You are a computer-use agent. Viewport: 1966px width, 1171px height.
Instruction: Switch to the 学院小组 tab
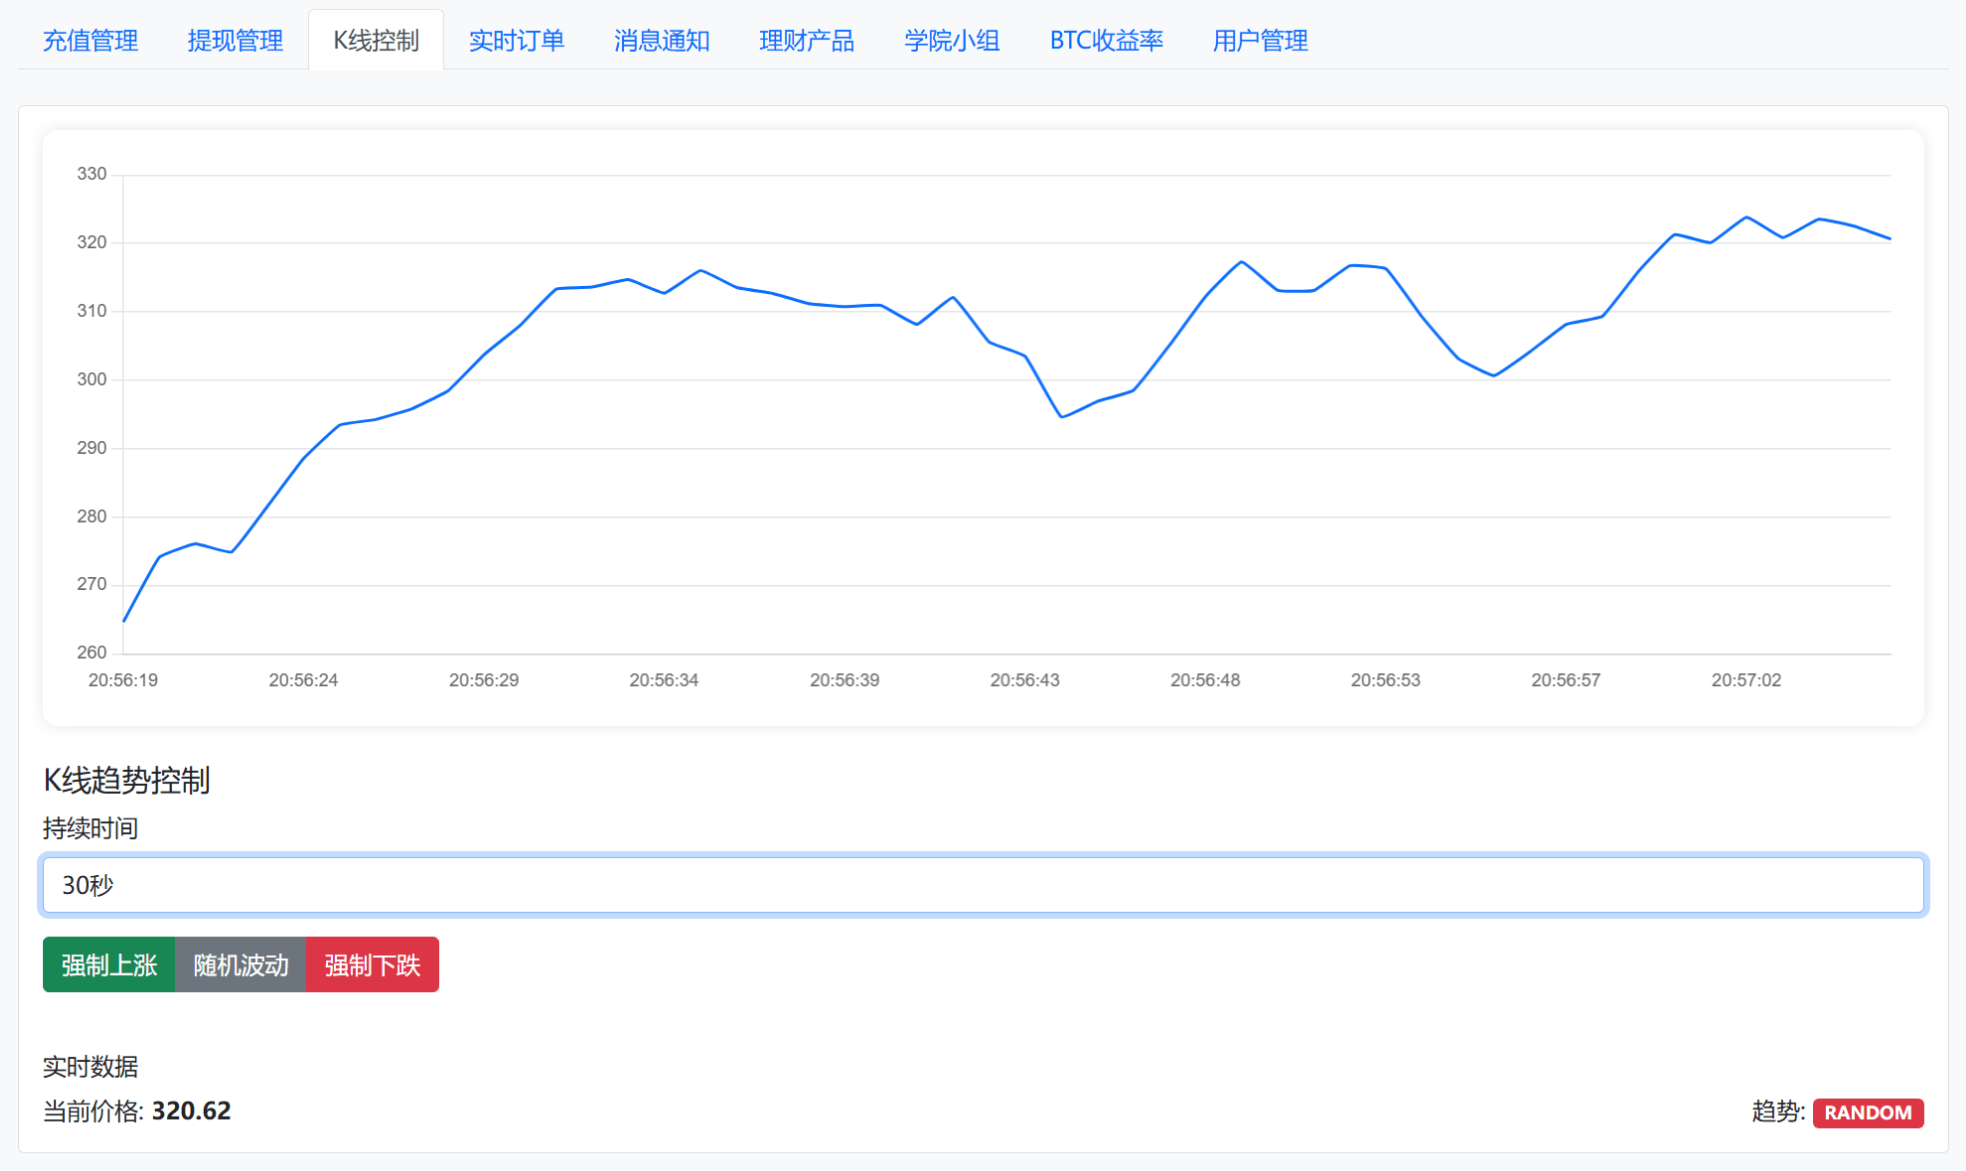[x=952, y=41]
